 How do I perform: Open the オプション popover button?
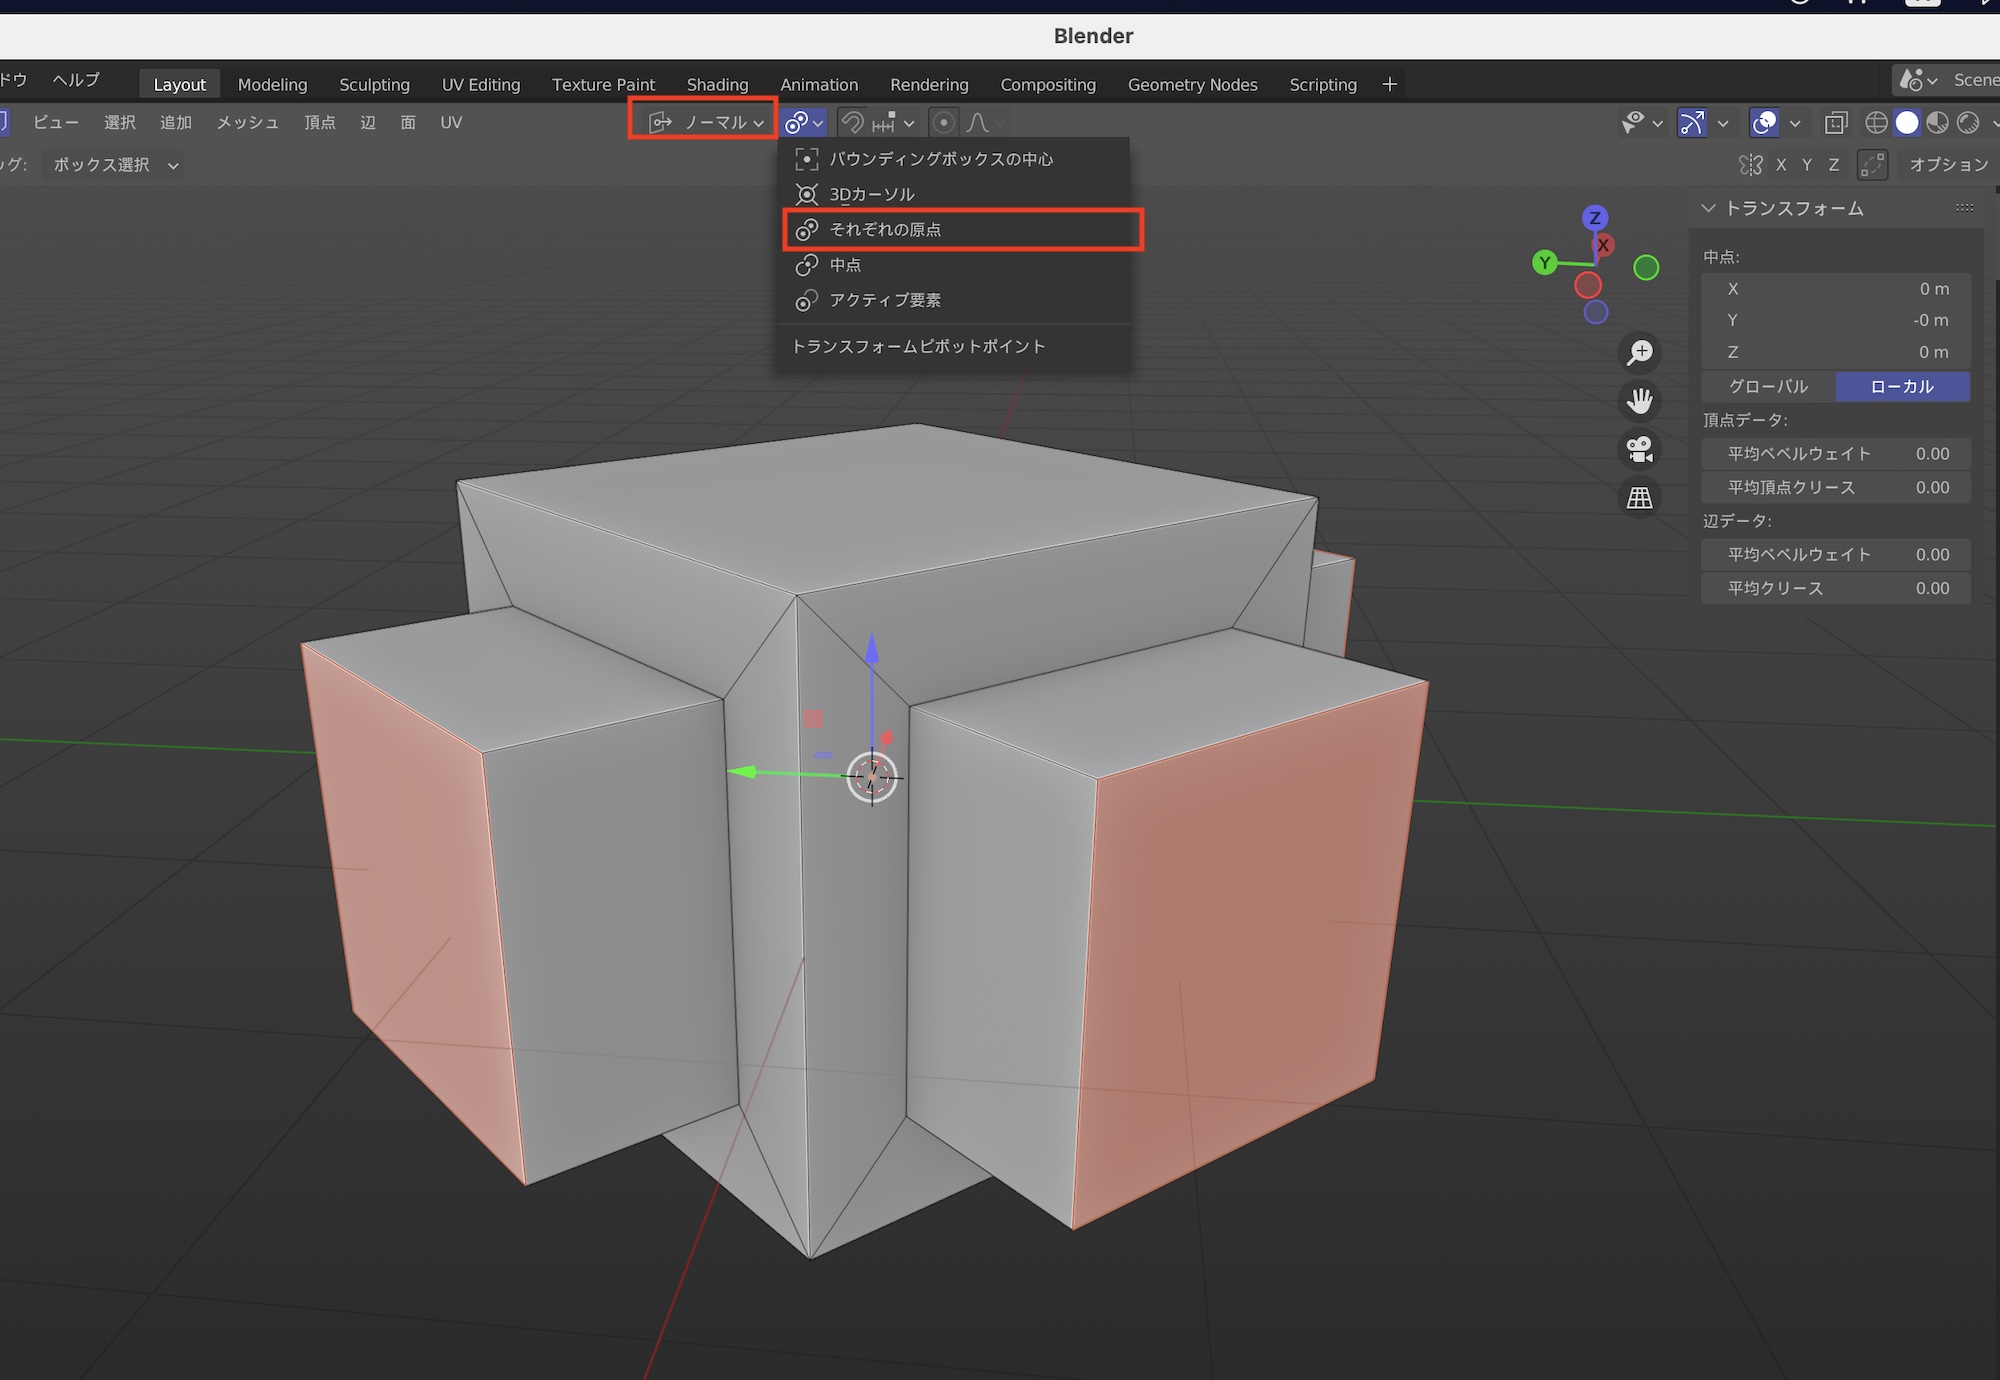tap(1947, 165)
